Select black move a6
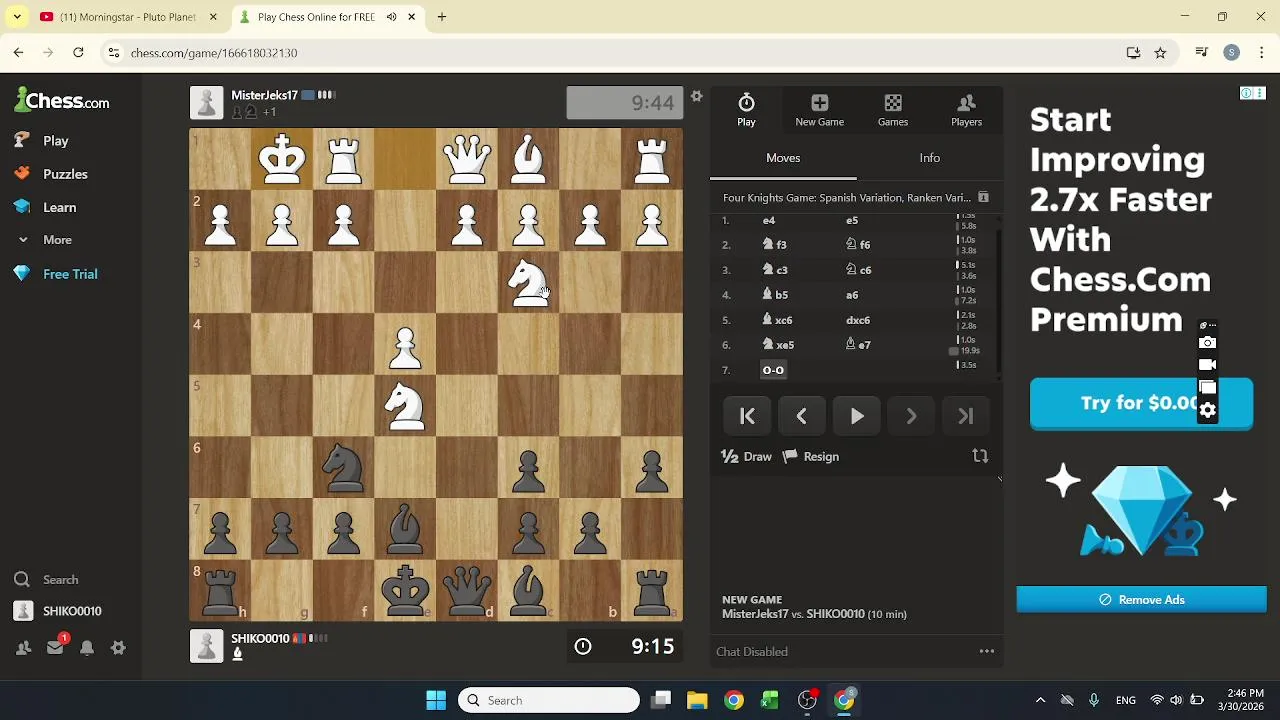Screen dimensions: 1280x720 click(x=852, y=295)
